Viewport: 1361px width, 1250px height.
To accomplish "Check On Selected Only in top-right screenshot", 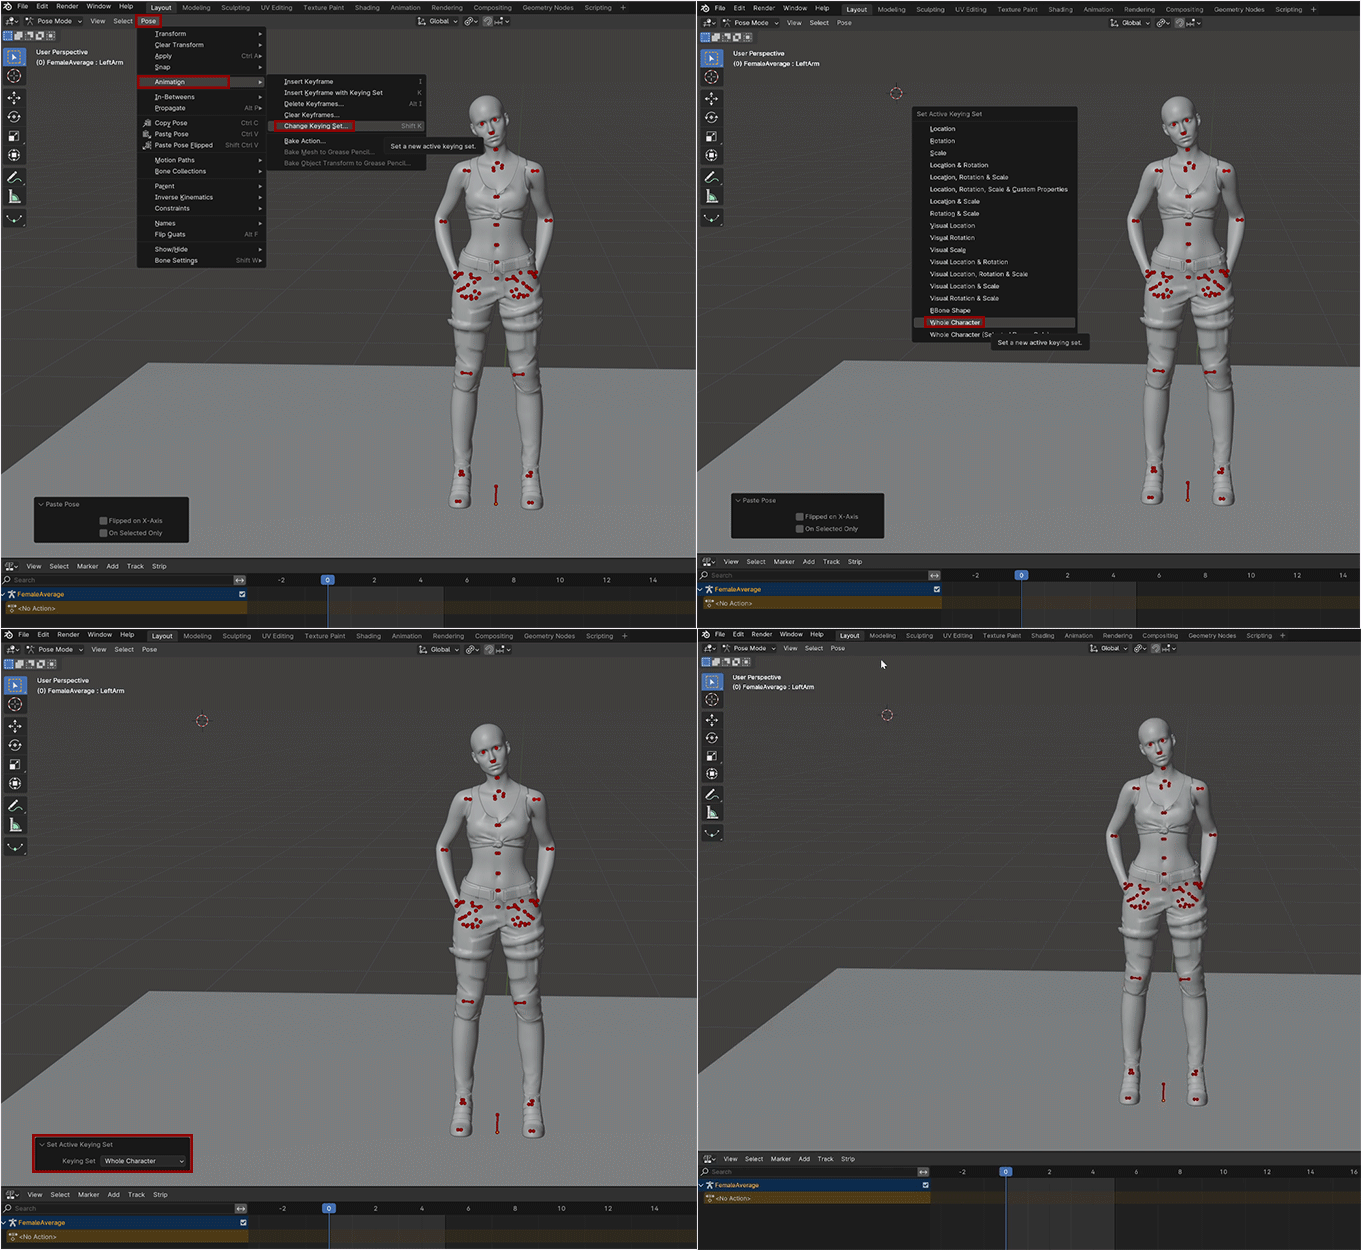I will pos(800,529).
